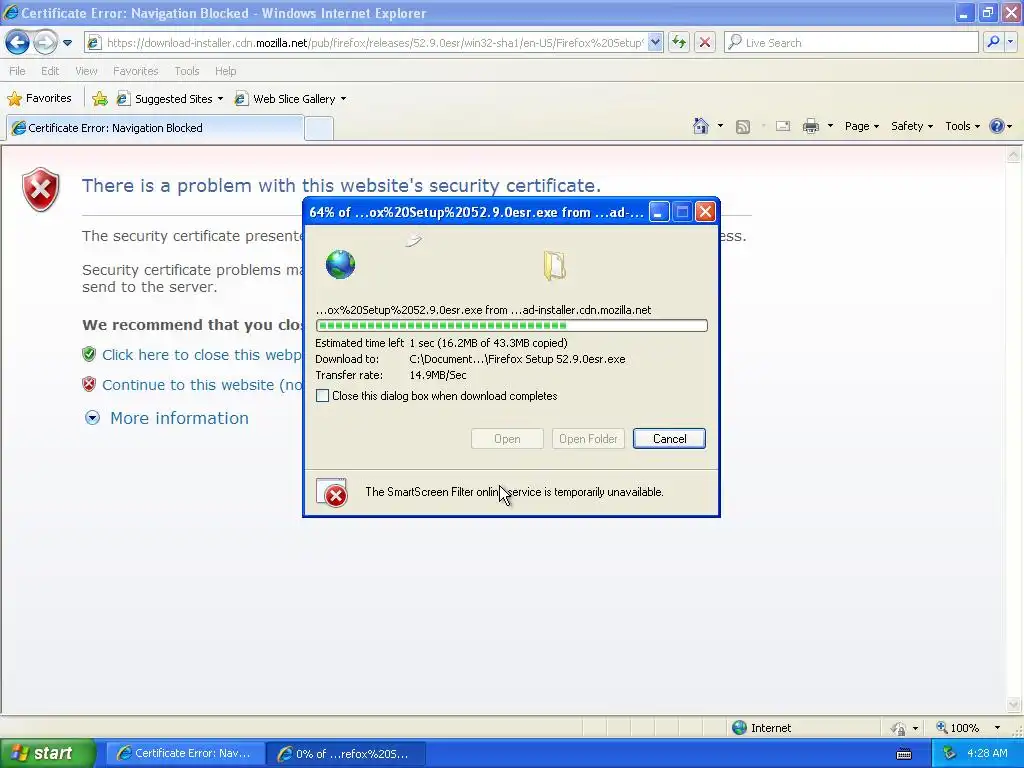Click the red shield error icon
Image resolution: width=1024 pixels, height=768 pixels.
[40, 189]
